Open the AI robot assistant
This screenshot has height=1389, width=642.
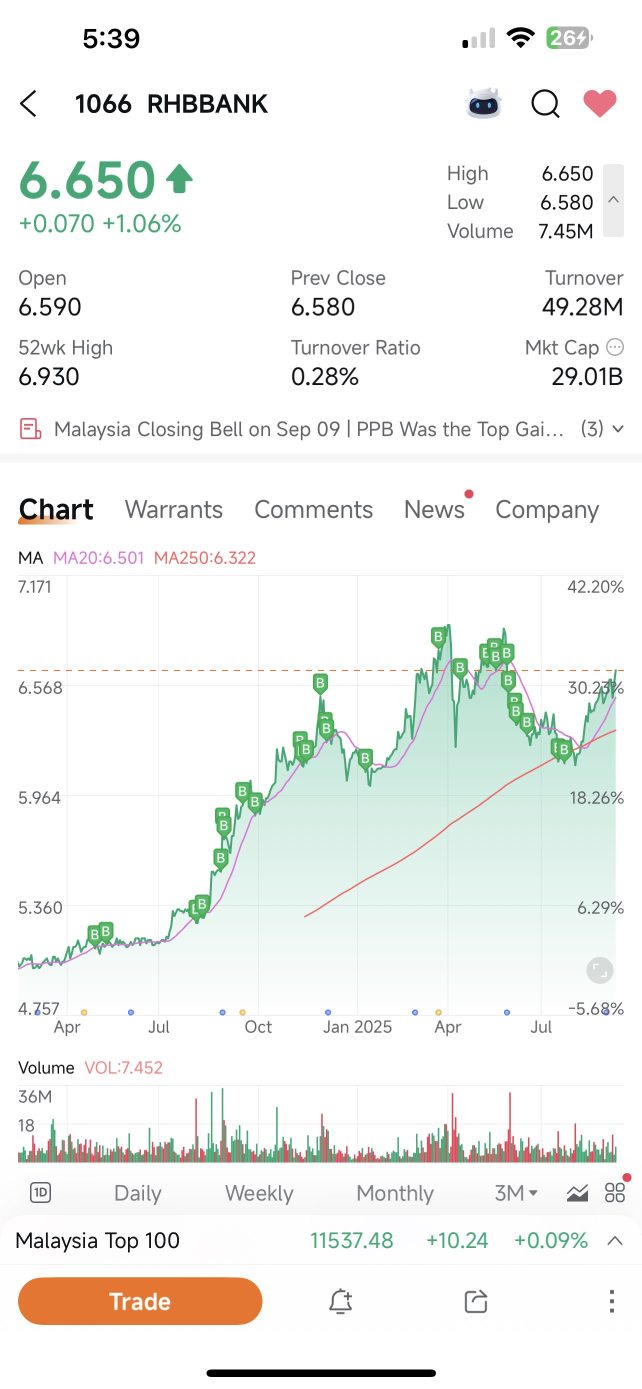click(x=484, y=104)
